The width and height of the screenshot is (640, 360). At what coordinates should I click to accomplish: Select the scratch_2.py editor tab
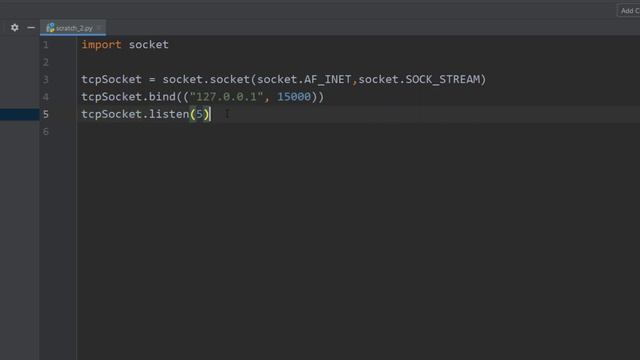tap(73, 28)
